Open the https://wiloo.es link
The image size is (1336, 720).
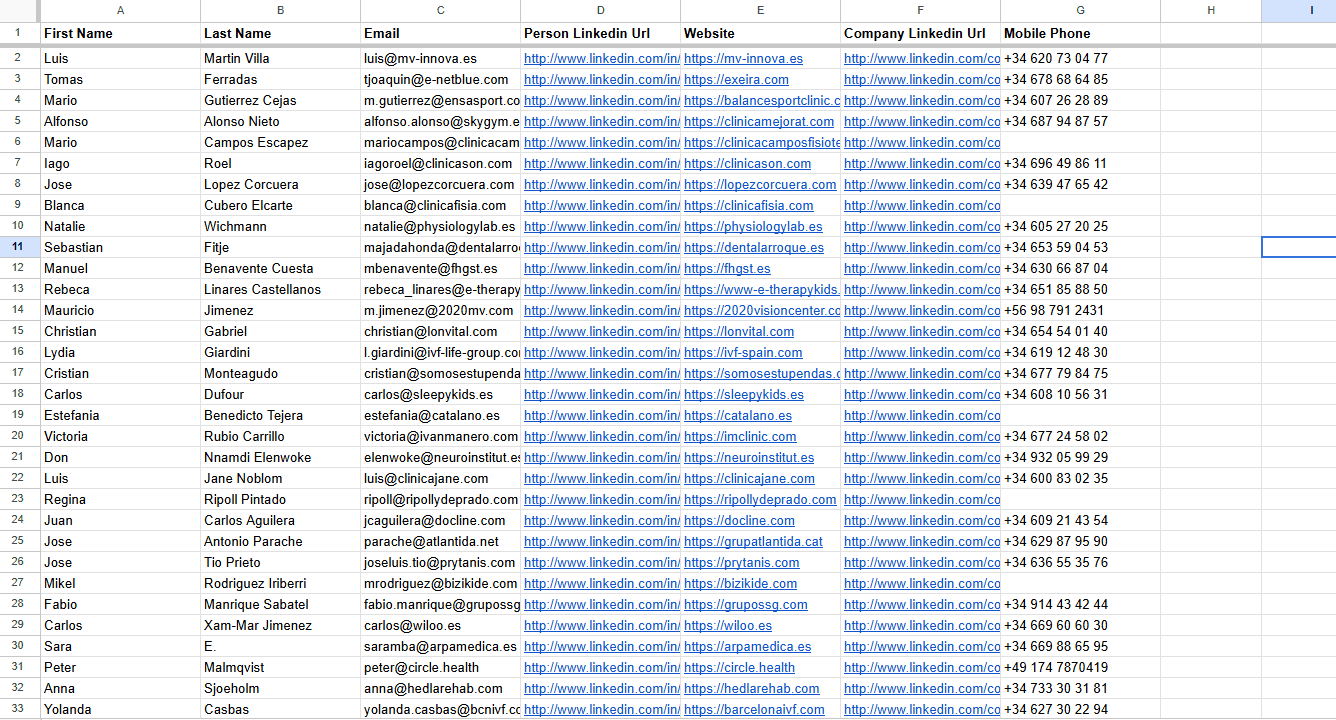pos(728,625)
